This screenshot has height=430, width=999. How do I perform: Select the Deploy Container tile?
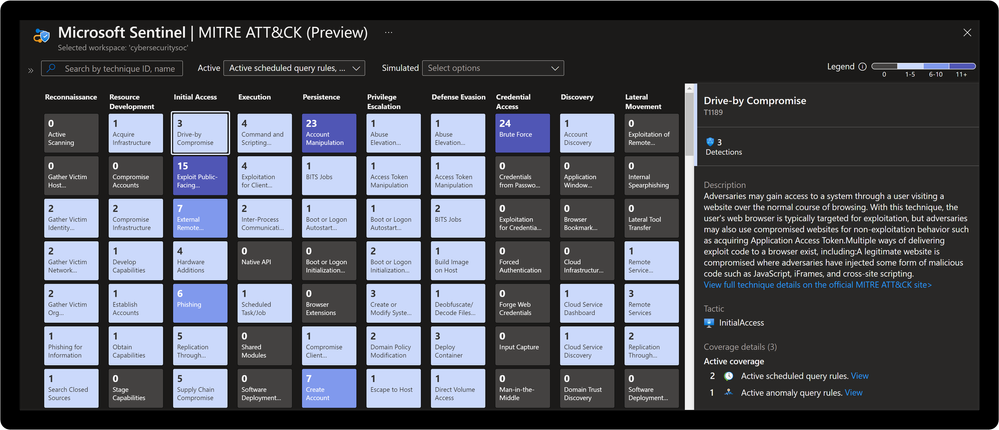(x=458, y=345)
